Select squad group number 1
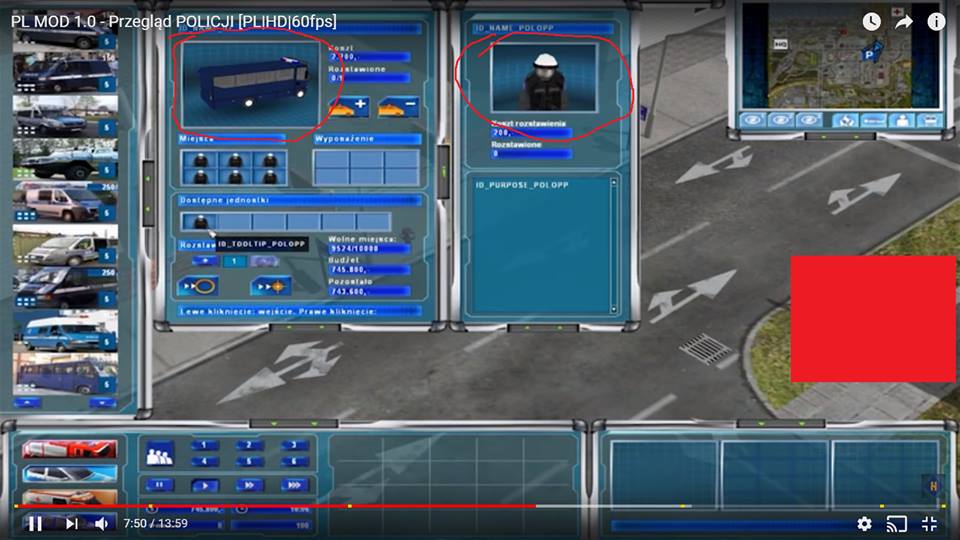This screenshot has height=540, width=960. coord(204,445)
